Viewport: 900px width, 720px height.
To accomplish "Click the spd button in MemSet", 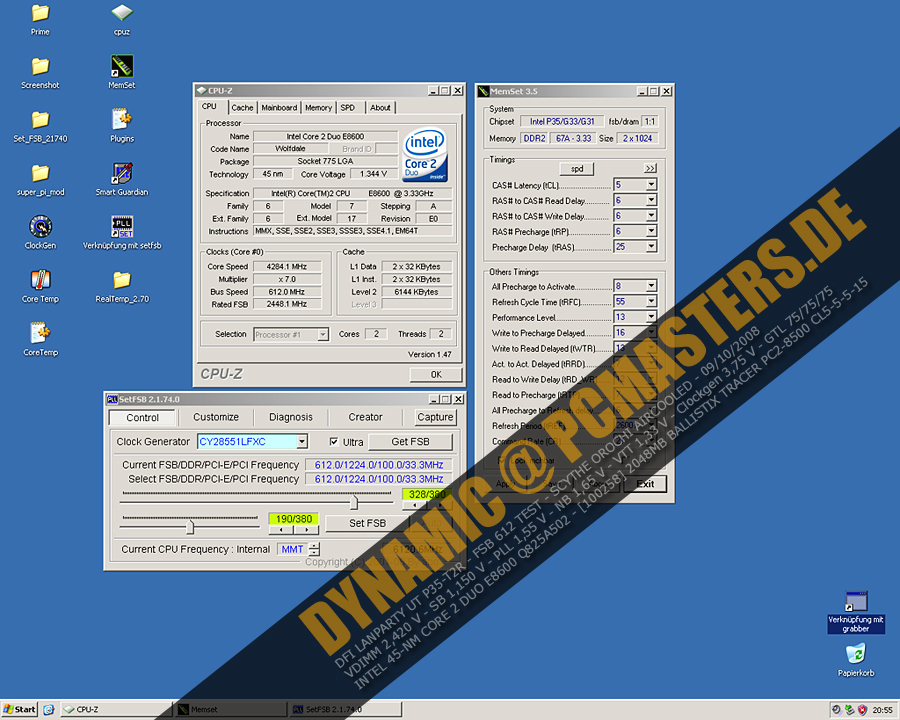I will point(577,169).
